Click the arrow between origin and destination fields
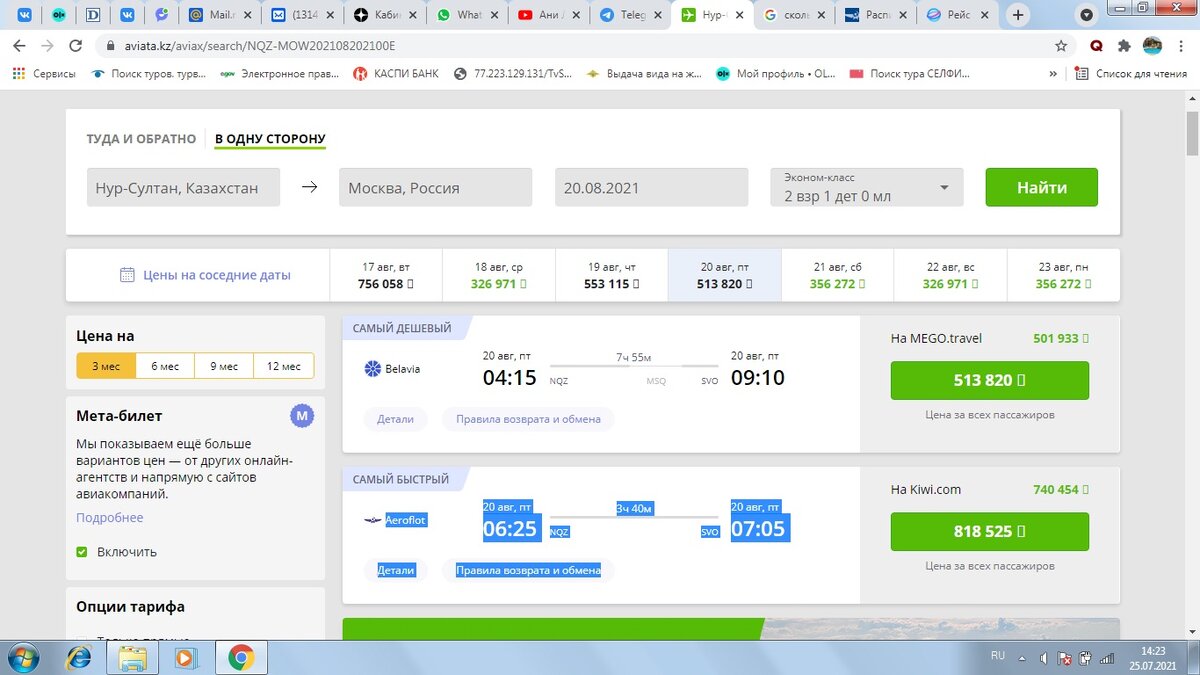Viewport: 1200px width, 675px height. (309, 187)
